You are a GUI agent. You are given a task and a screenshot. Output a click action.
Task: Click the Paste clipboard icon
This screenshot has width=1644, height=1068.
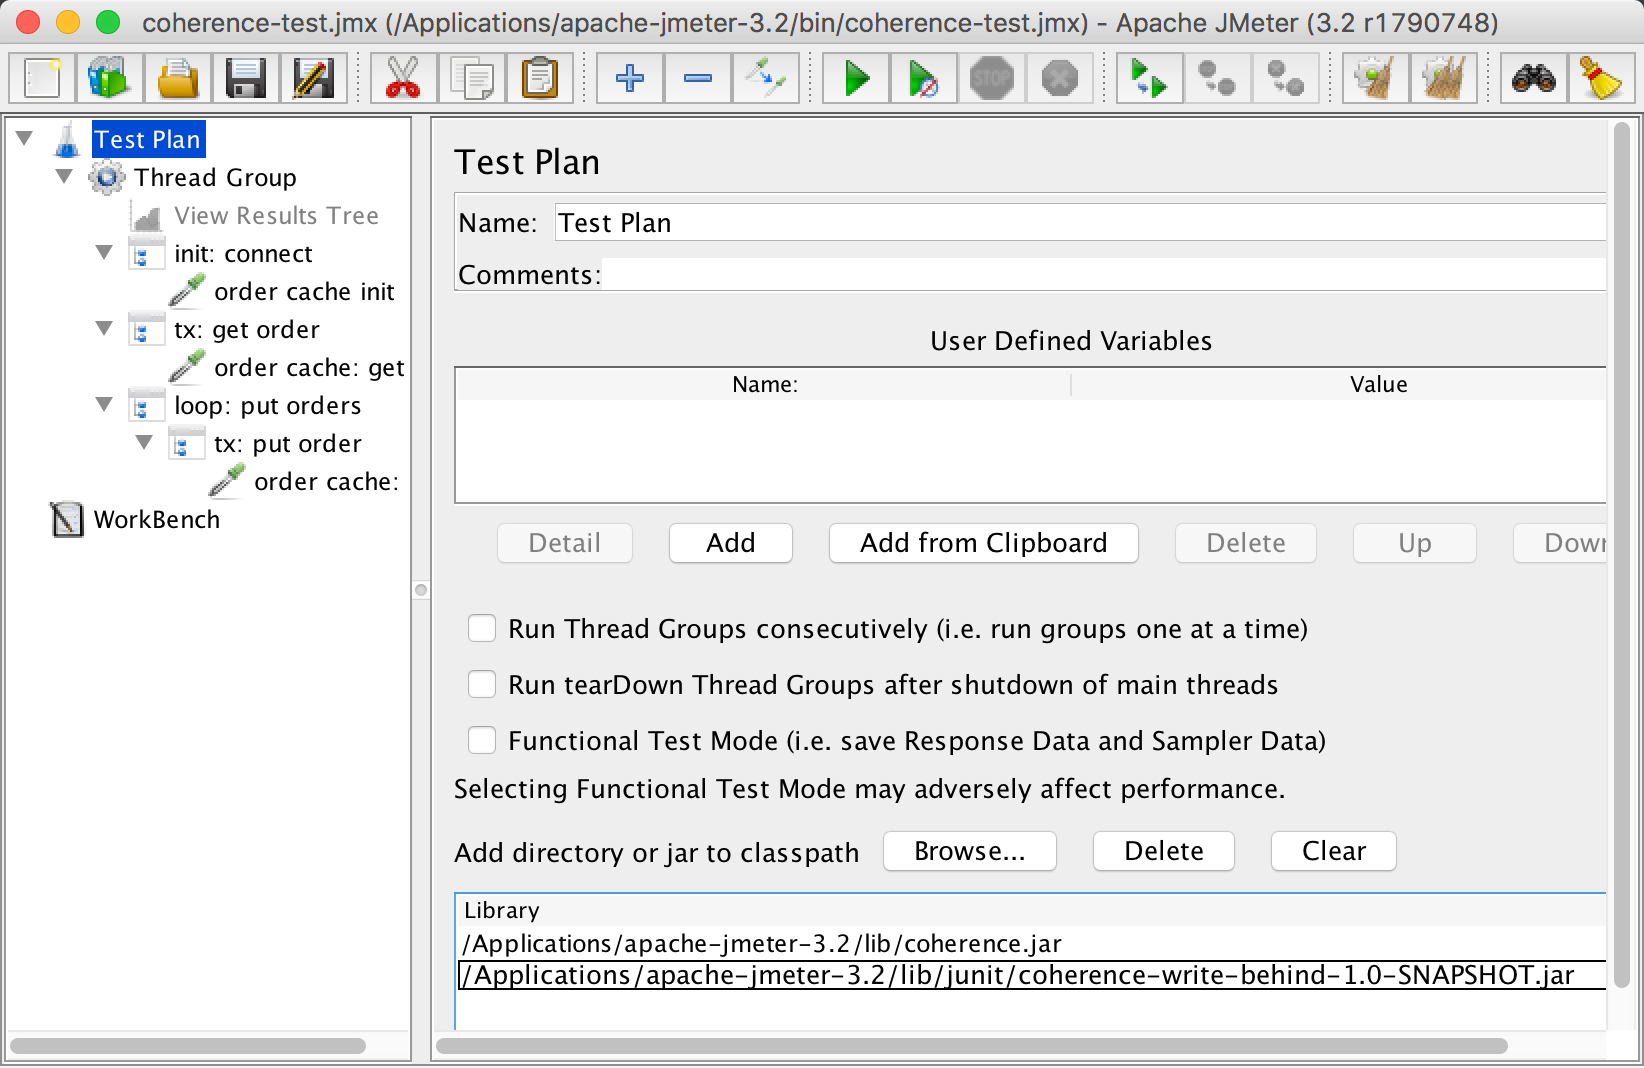(539, 78)
